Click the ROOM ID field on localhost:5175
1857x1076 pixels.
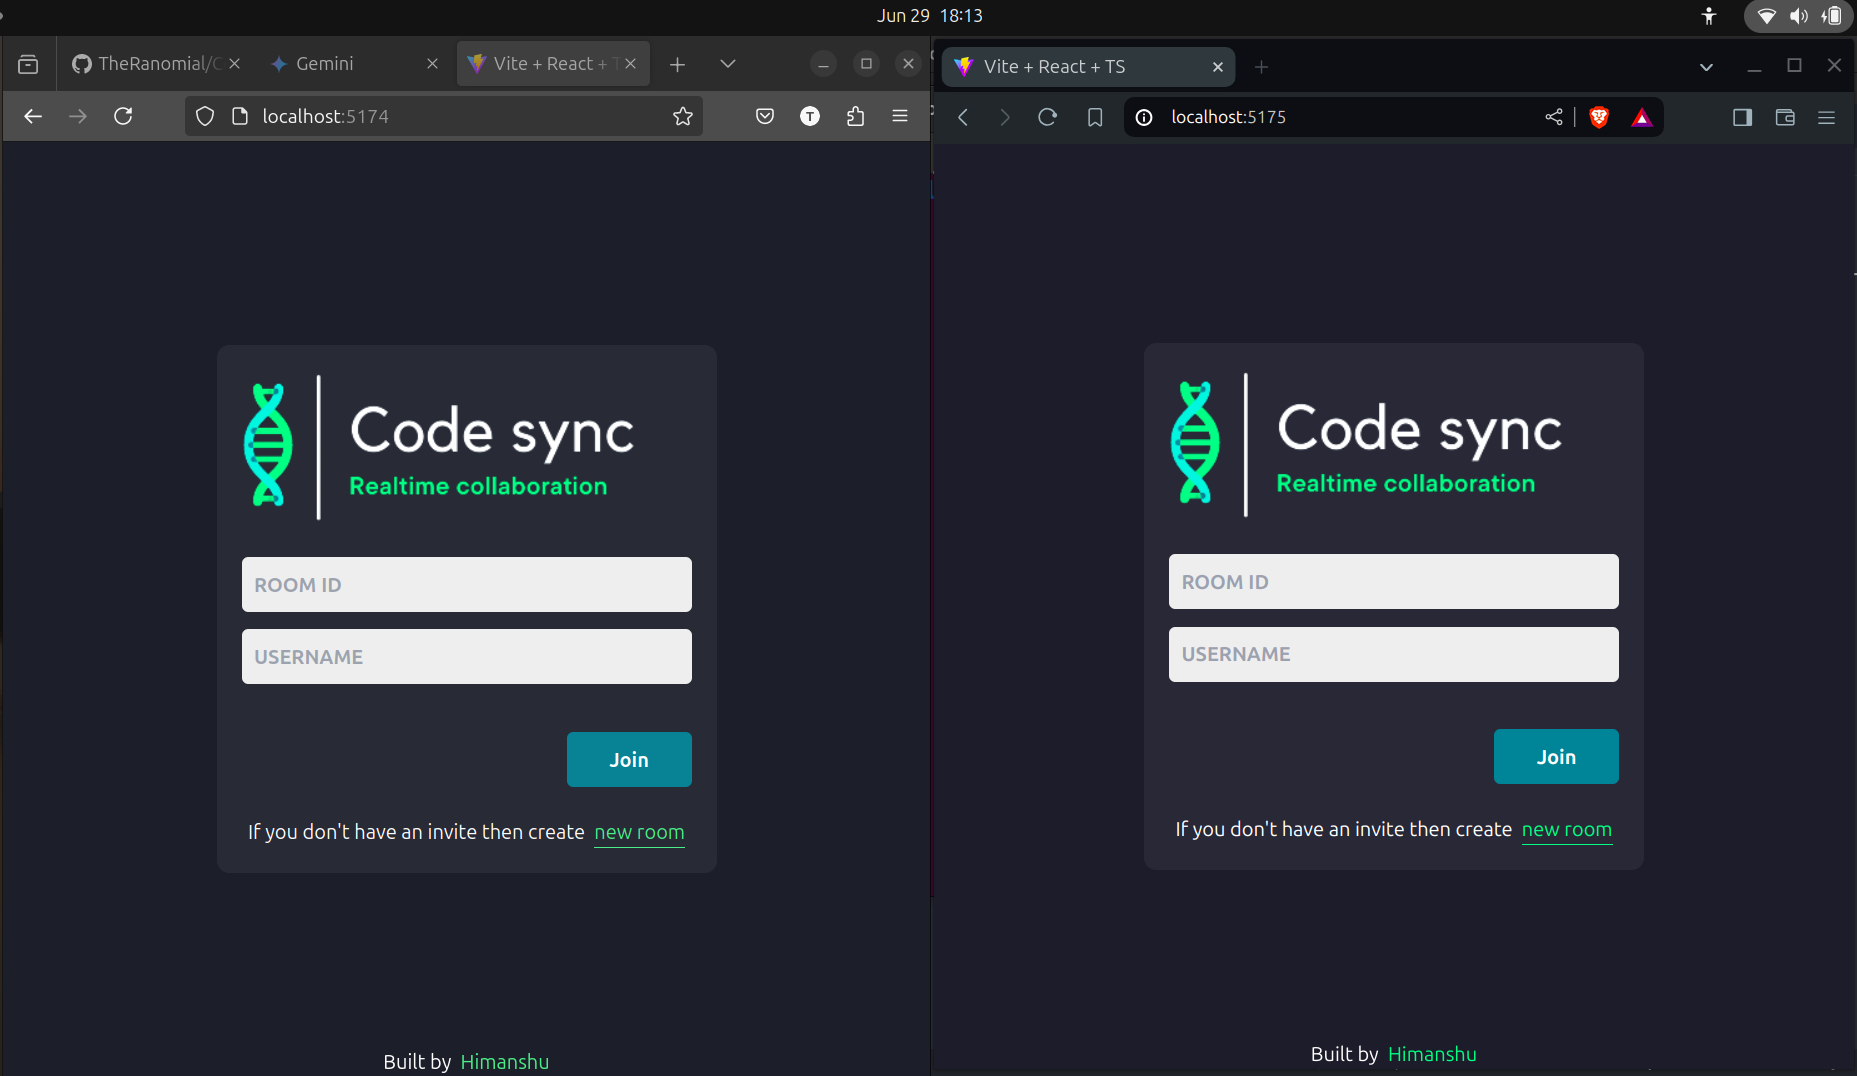tap(1394, 582)
